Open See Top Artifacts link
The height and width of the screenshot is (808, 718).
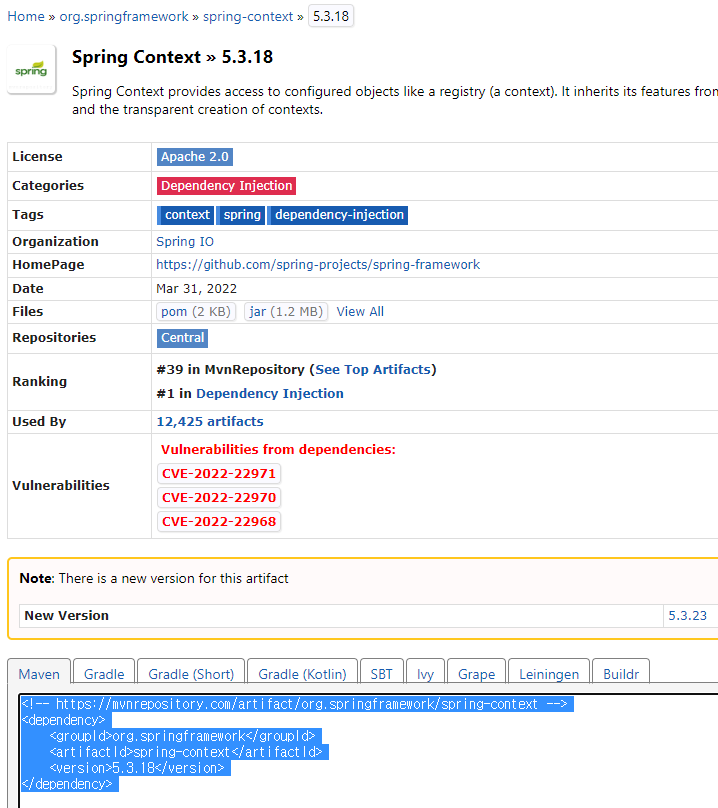pos(373,369)
